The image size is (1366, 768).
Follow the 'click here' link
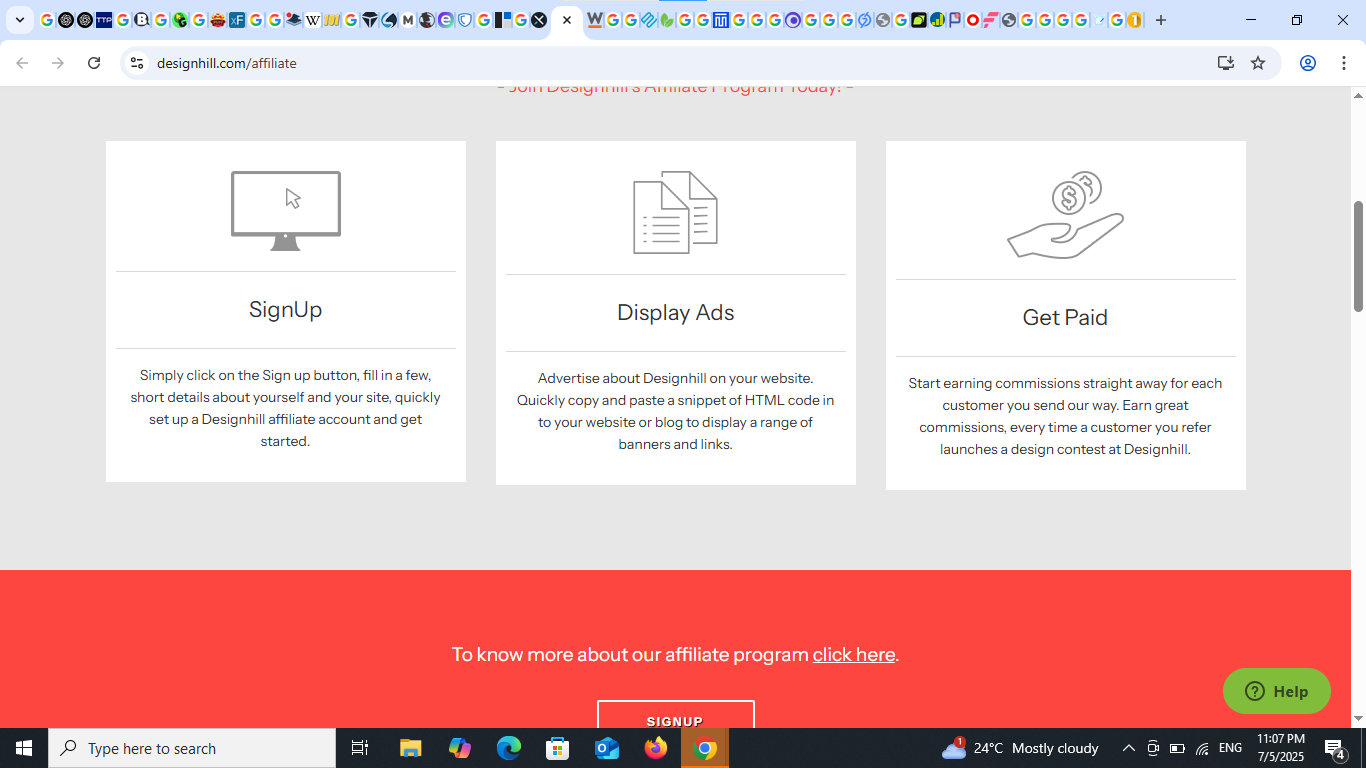(854, 655)
